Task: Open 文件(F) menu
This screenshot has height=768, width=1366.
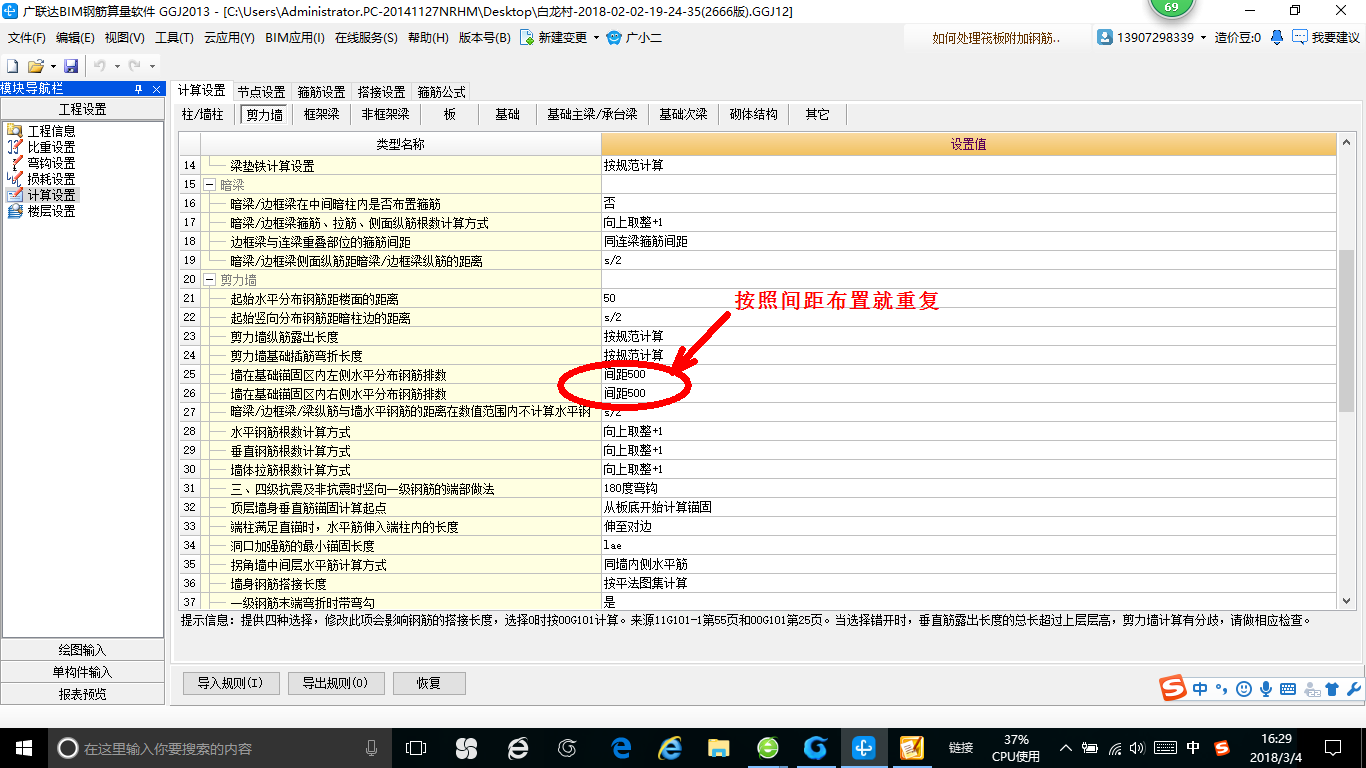Action: [26, 37]
